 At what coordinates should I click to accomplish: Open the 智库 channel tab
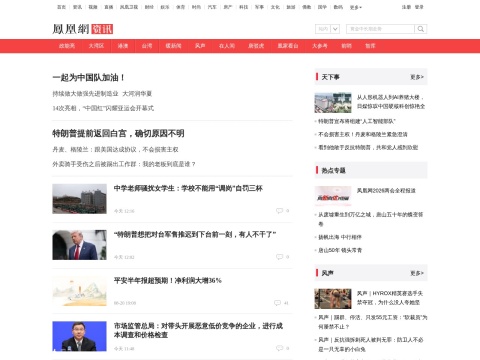point(370,46)
